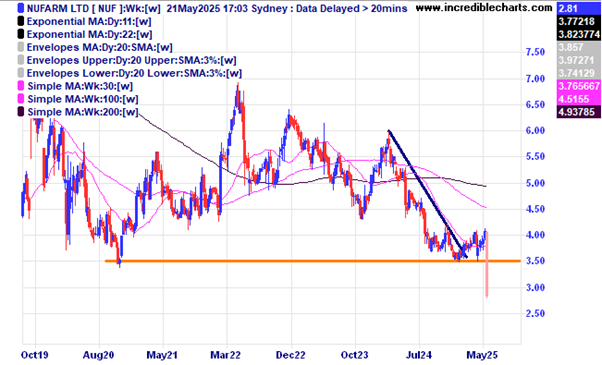Click the Oct23 date axis label
602x365 pixels.
pyautogui.click(x=355, y=355)
